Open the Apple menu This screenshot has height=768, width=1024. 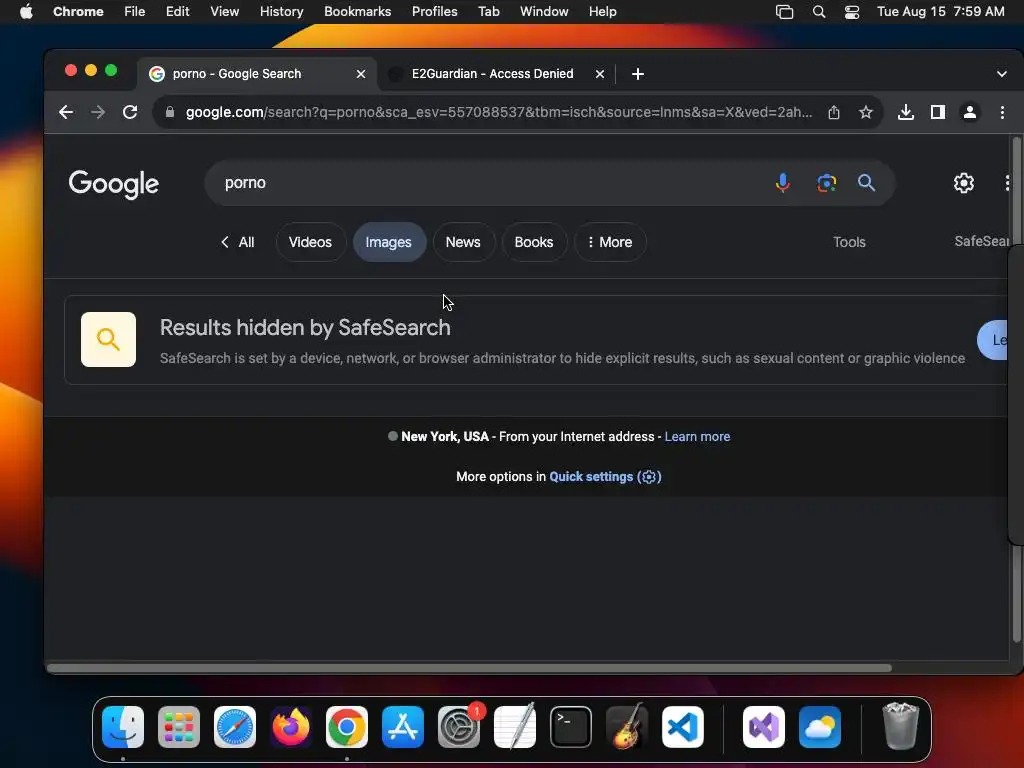(x=26, y=12)
